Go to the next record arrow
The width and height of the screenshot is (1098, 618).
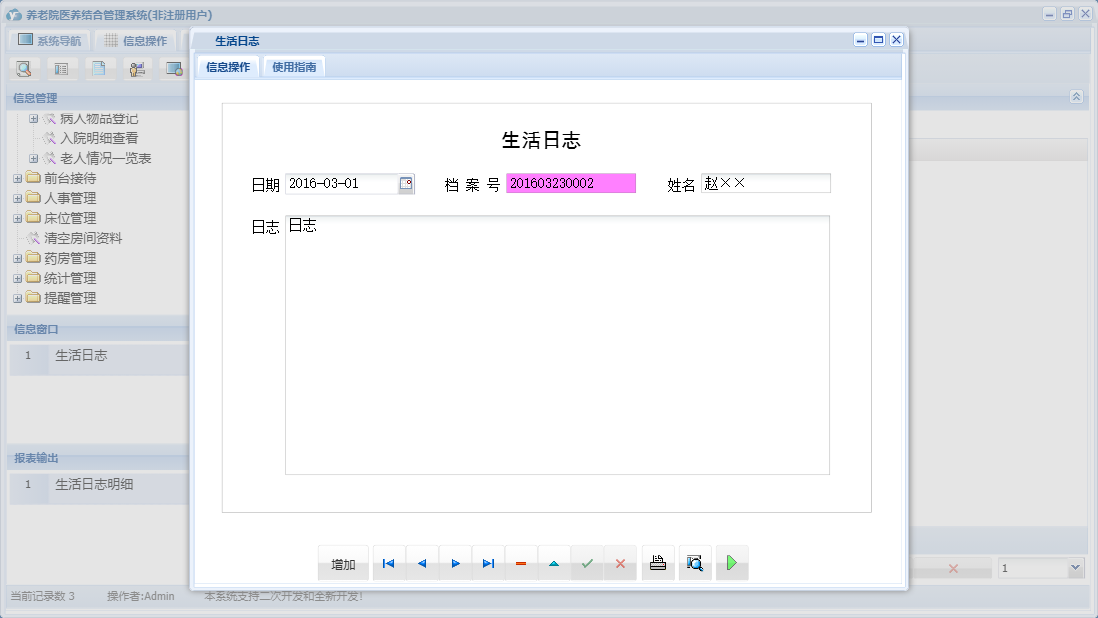tap(455, 563)
